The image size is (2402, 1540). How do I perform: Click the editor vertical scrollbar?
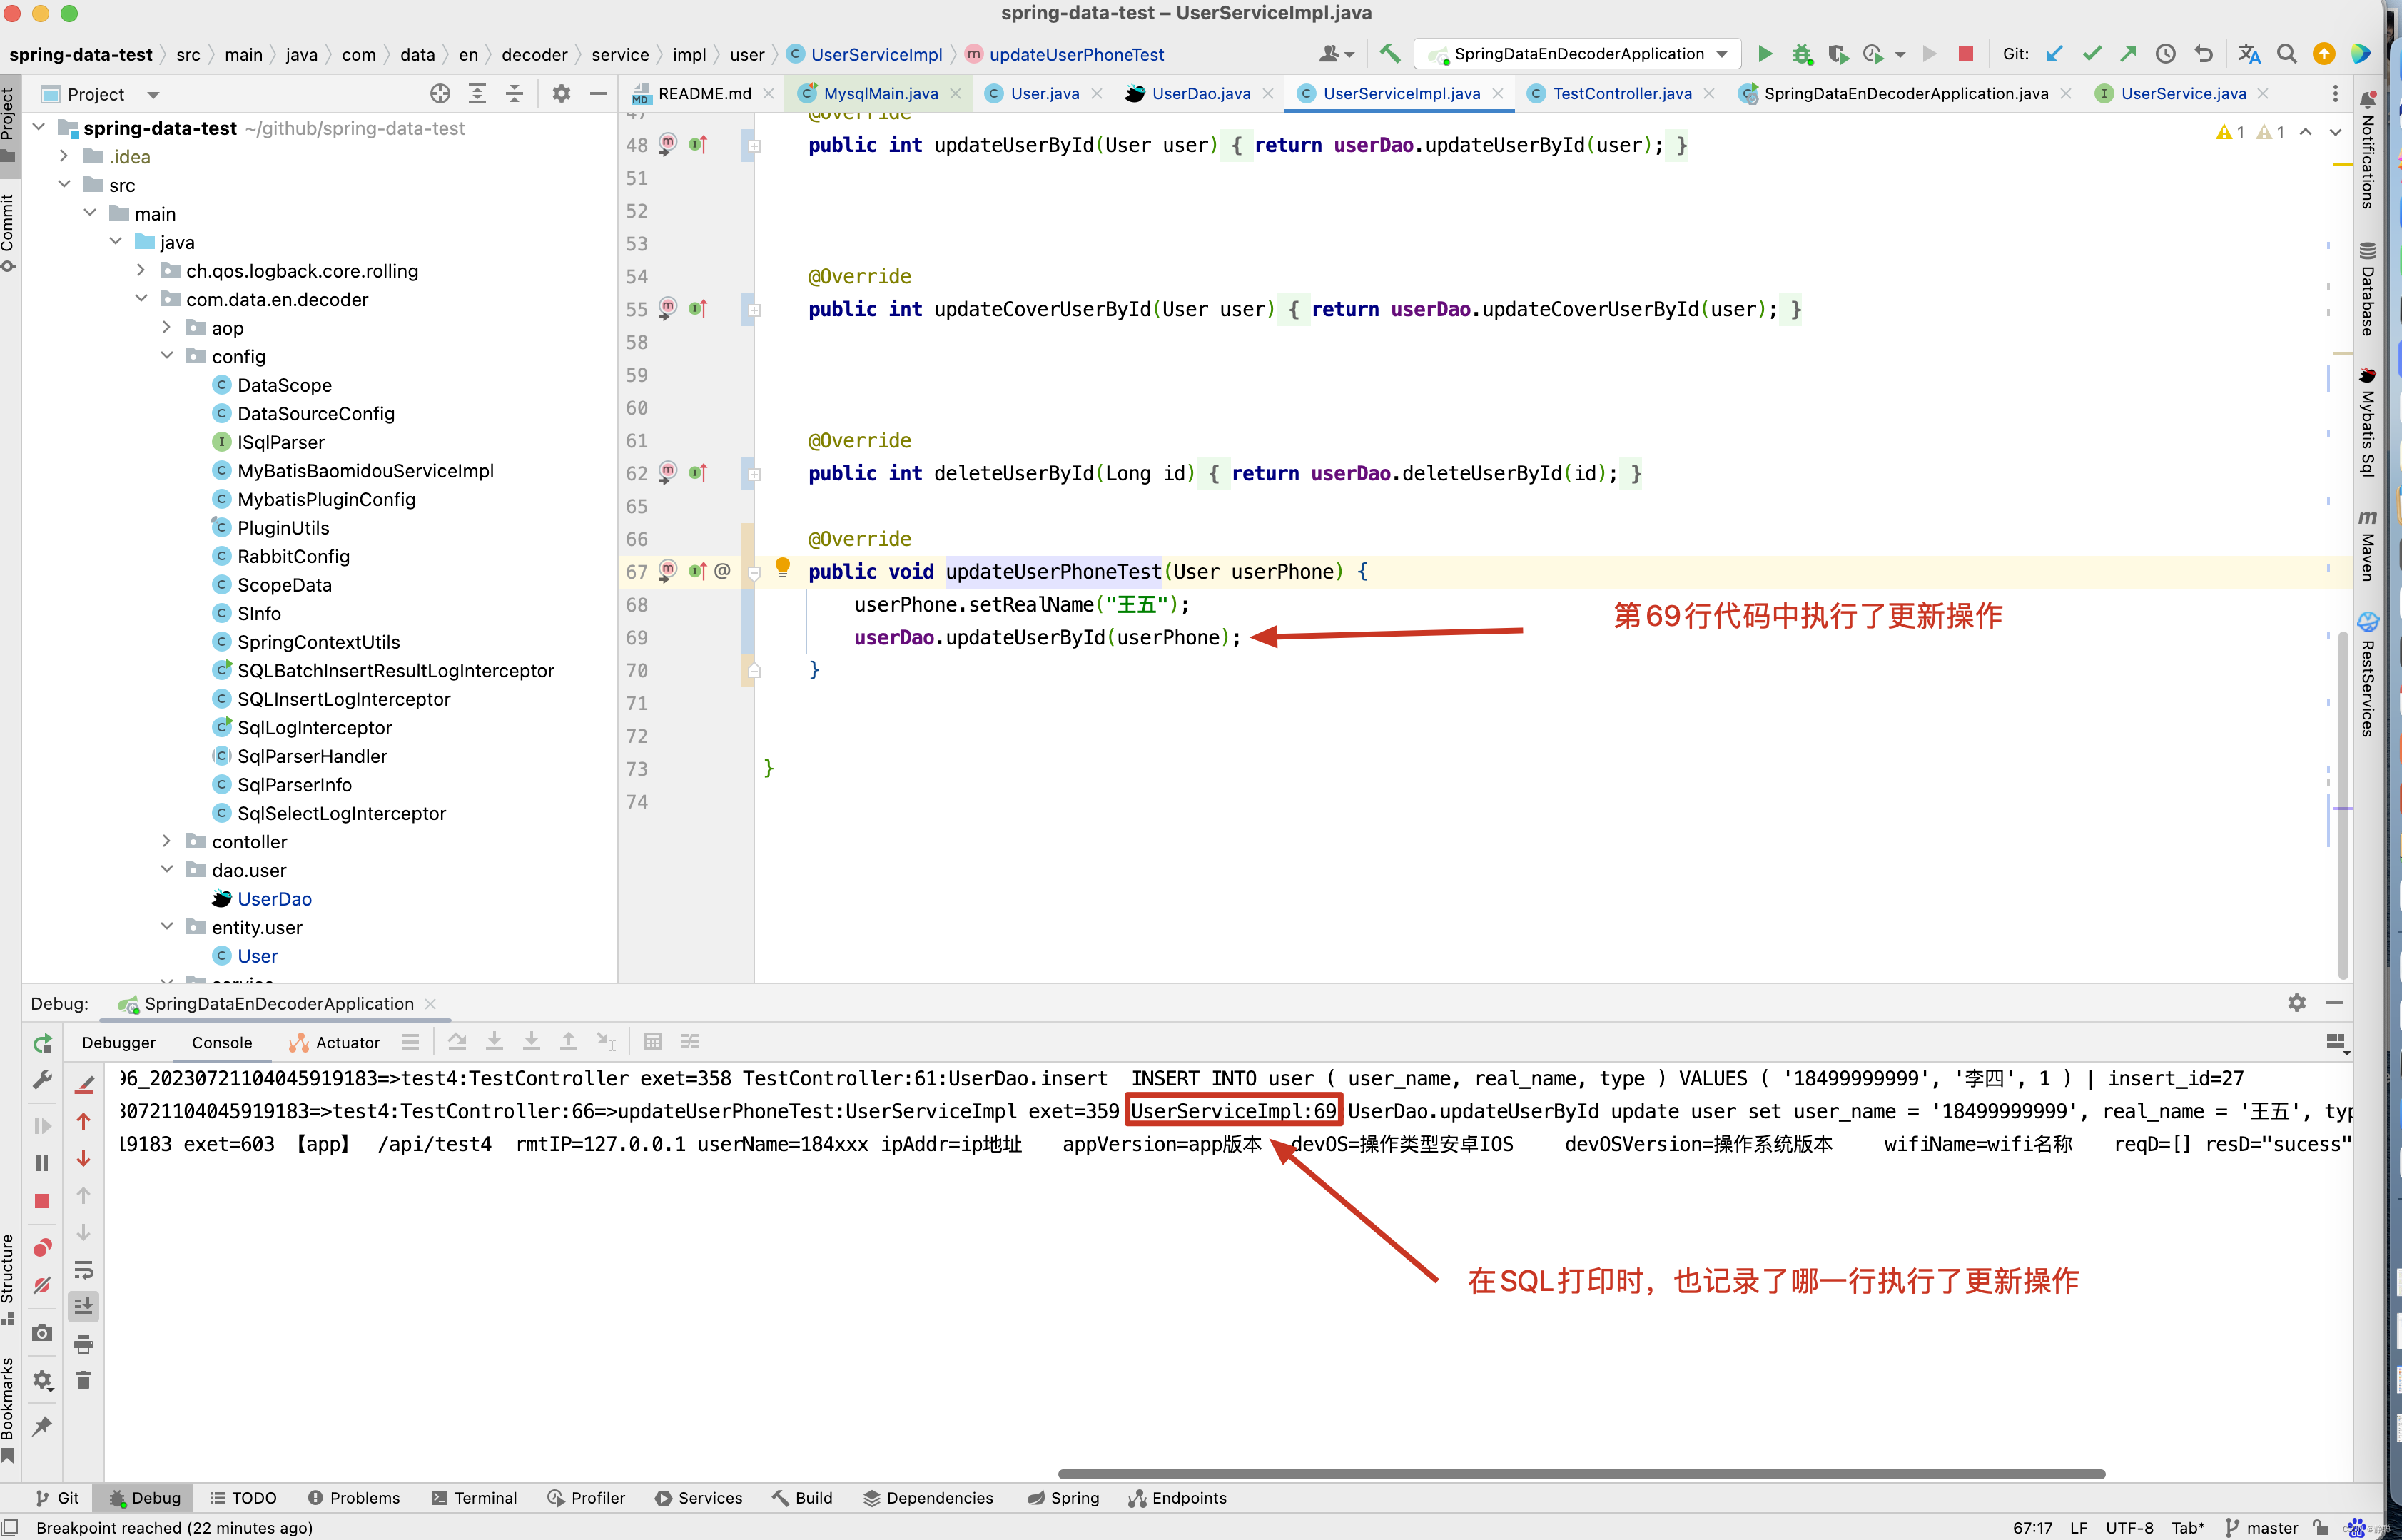(x=2343, y=805)
